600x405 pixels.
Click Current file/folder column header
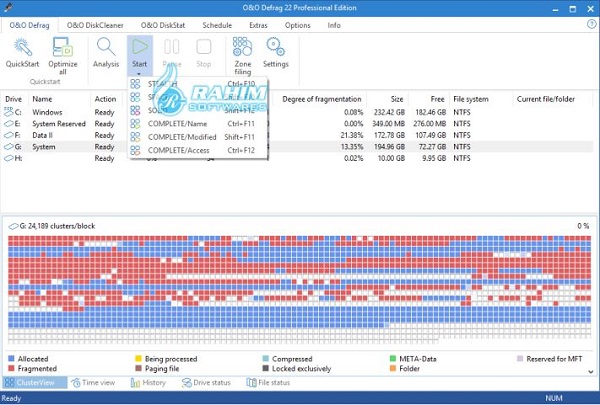pos(546,99)
